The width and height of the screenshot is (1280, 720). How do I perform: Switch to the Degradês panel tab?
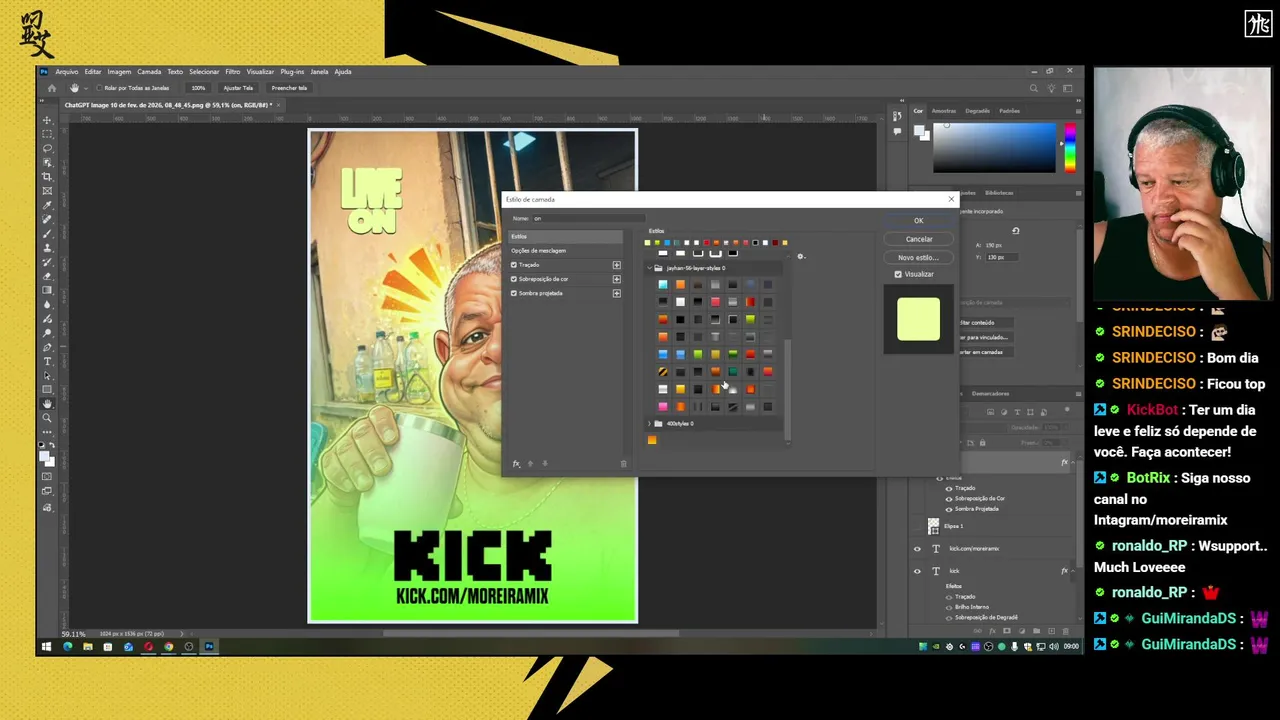point(977,111)
